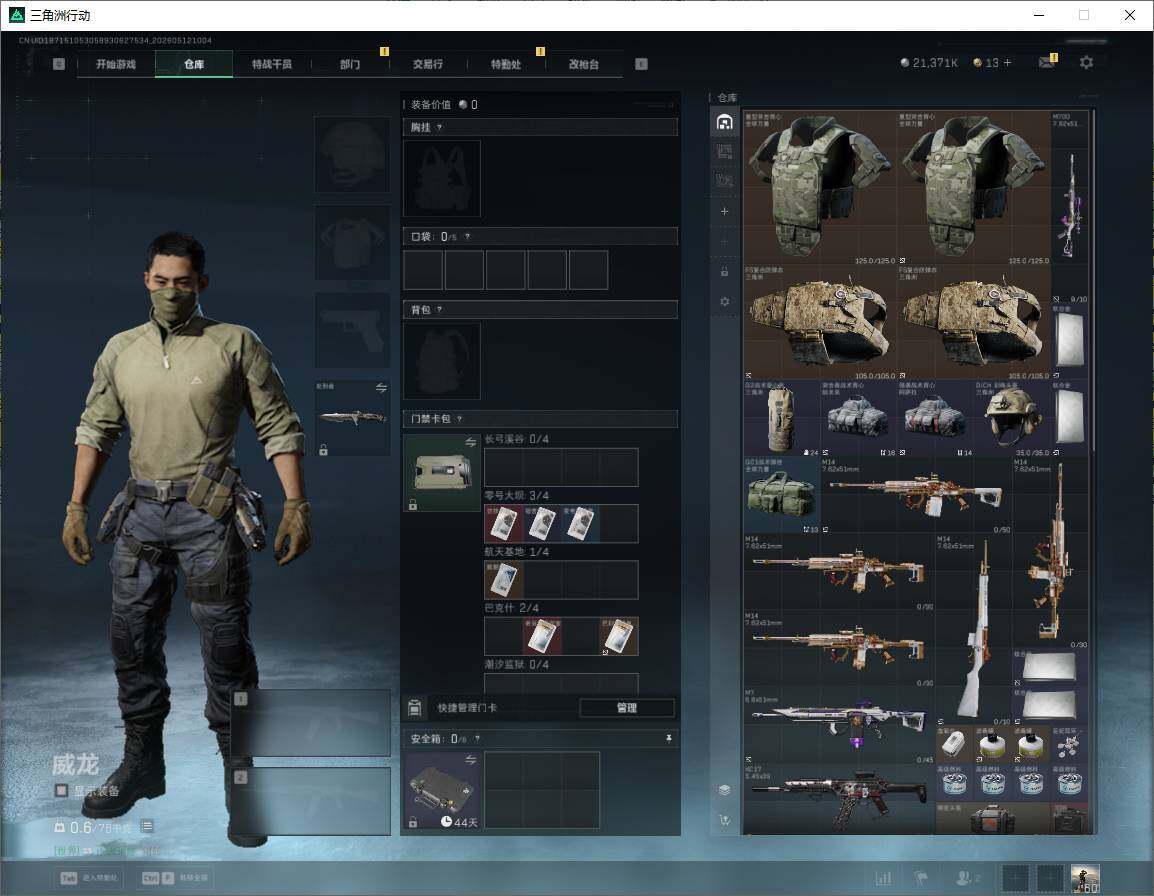1154x896 pixels.
Task: Select the empty body armor equipment slot
Action: [x=352, y=242]
